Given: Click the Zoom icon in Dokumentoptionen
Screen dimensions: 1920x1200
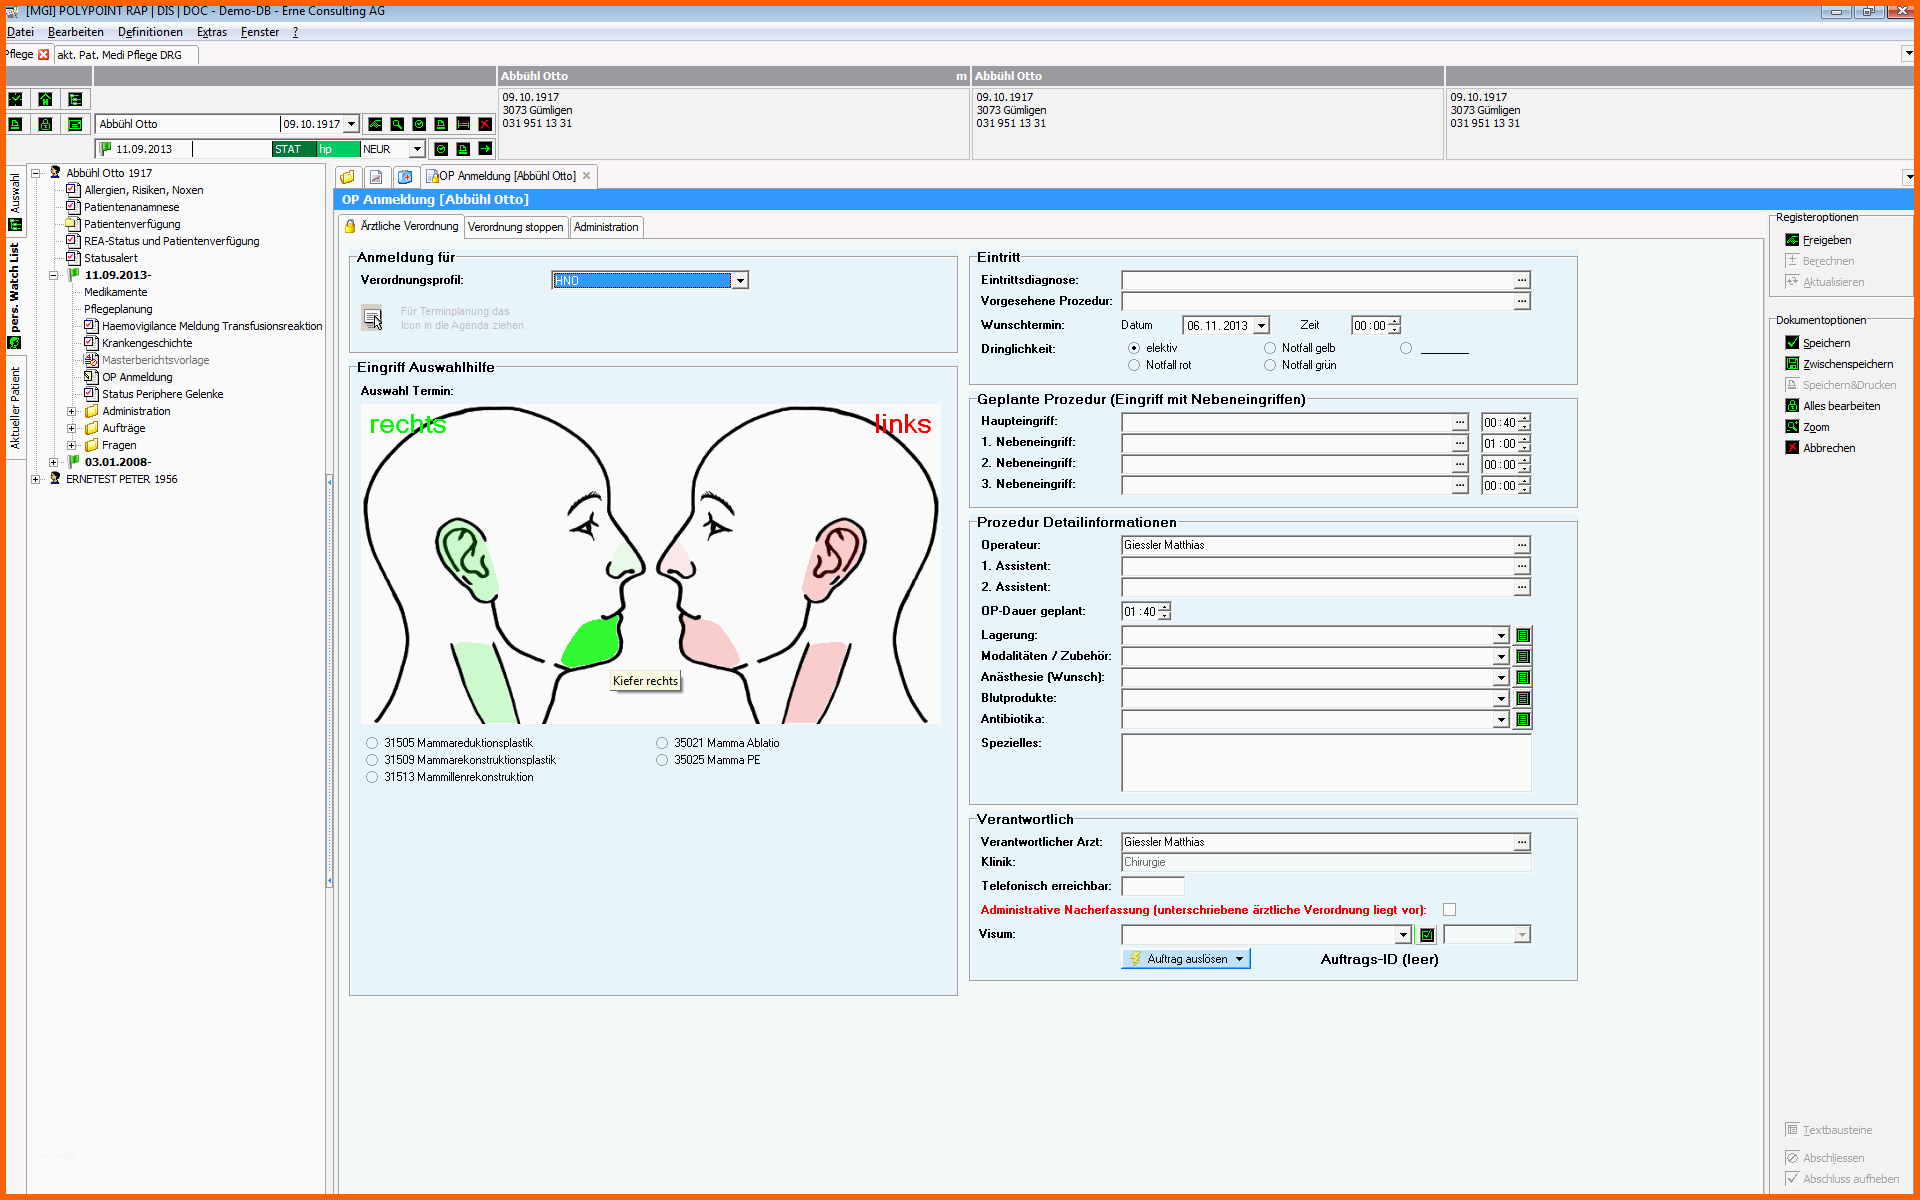Looking at the screenshot, I should (x=1792, y=427).
